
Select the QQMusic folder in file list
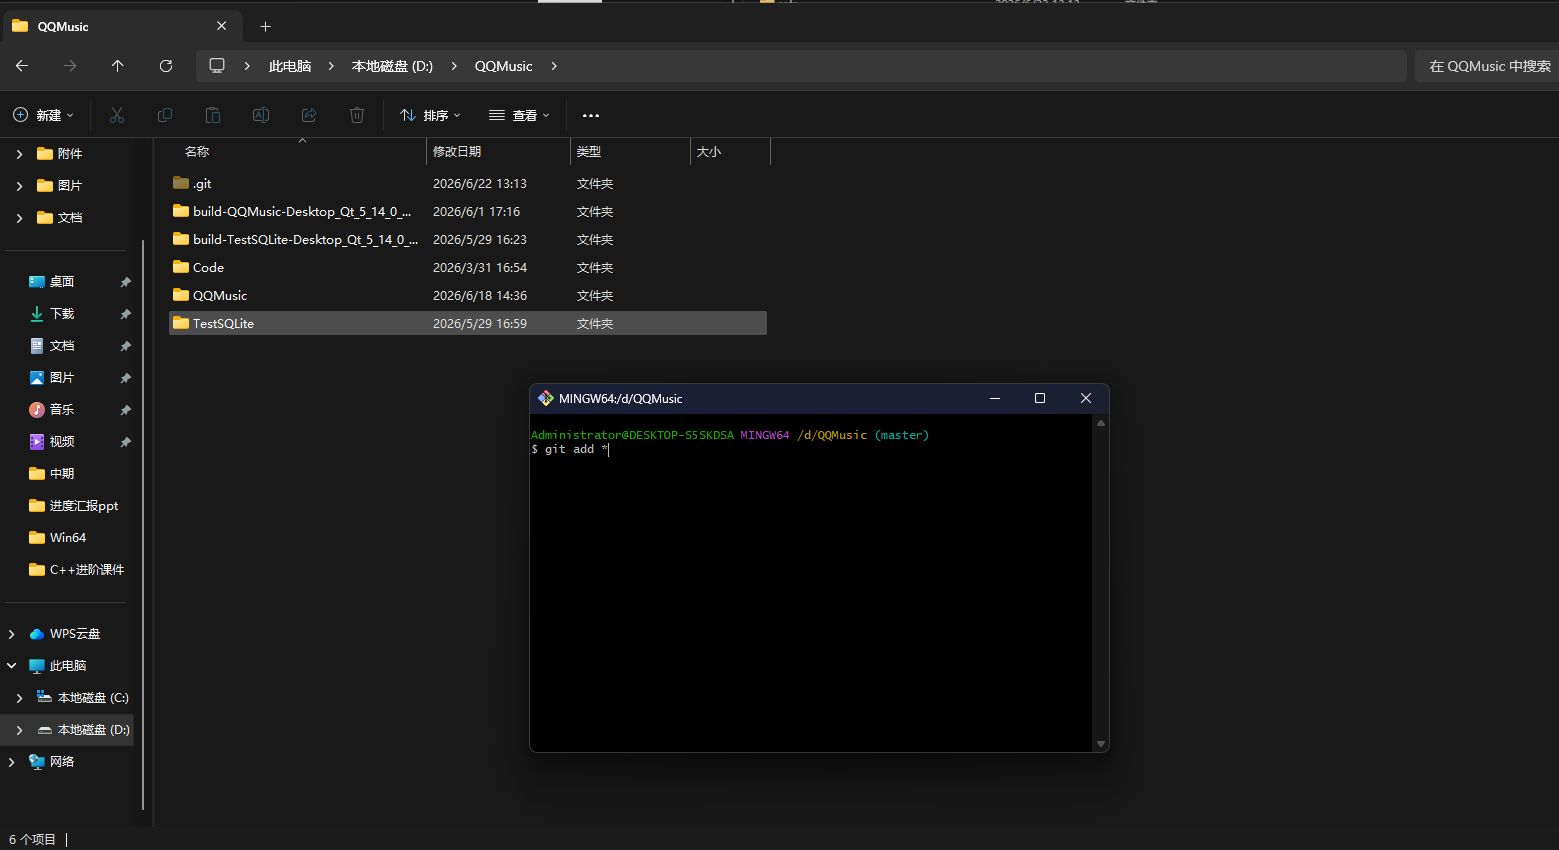pyautogui.click(x=220, y=296)
